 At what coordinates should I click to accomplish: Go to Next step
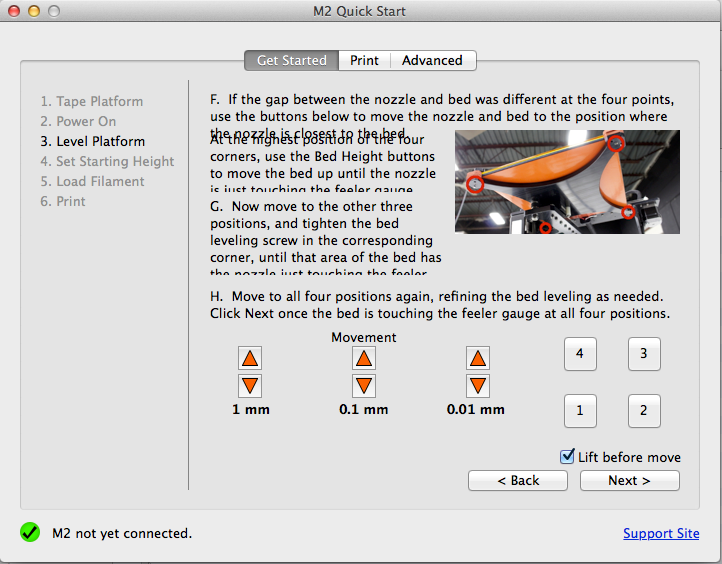tap(629, 481)
